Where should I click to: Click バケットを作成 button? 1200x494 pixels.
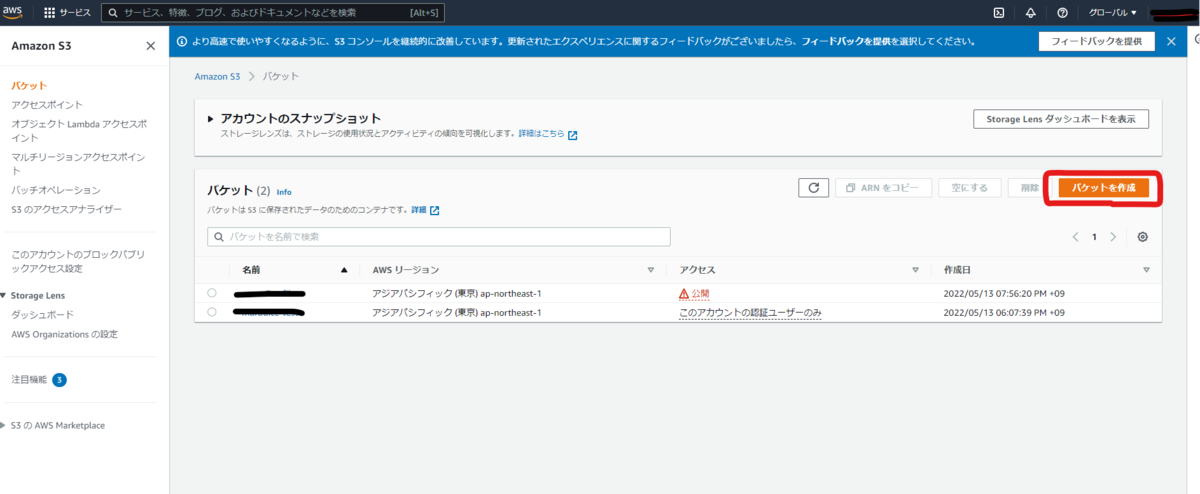pyautogui.click(x=1104, y=187)
